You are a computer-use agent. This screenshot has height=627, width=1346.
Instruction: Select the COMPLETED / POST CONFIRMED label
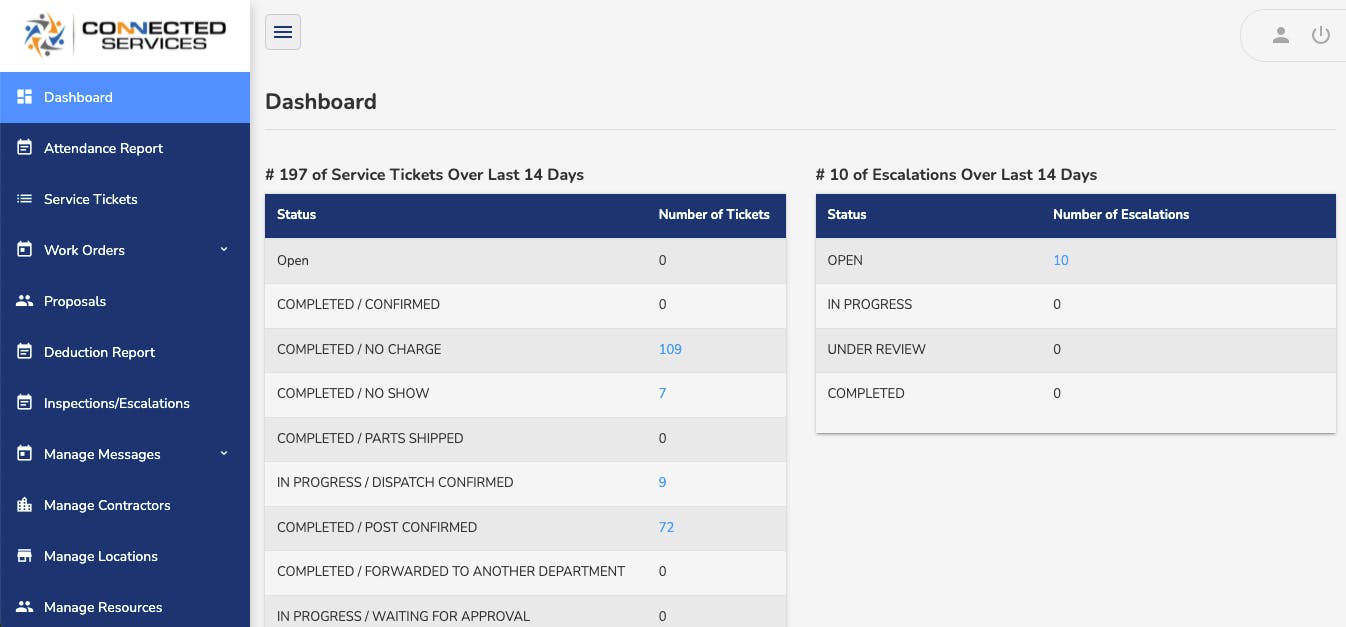point(377,527)
